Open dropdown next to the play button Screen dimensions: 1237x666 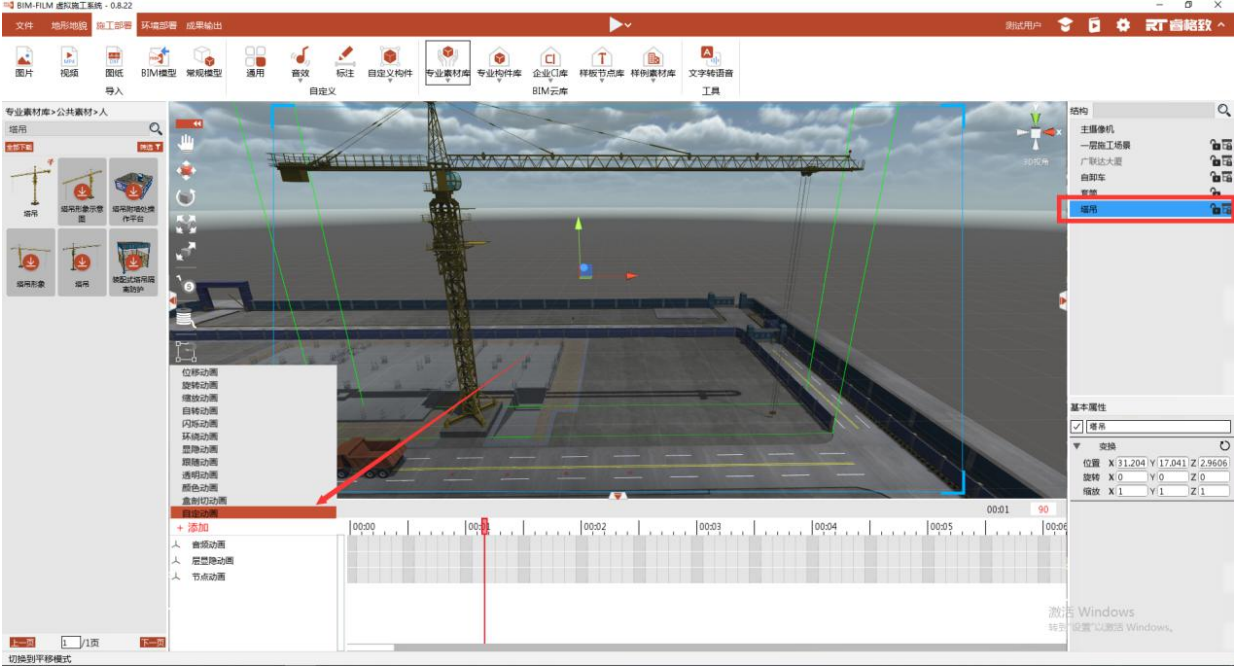(628, 25)
